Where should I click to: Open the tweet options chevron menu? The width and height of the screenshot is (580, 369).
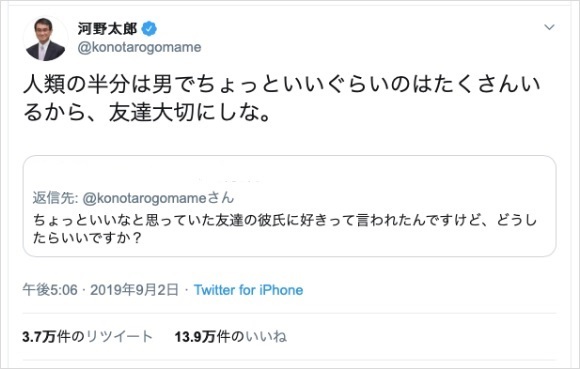pyautogui.click(x=549, y=27)
